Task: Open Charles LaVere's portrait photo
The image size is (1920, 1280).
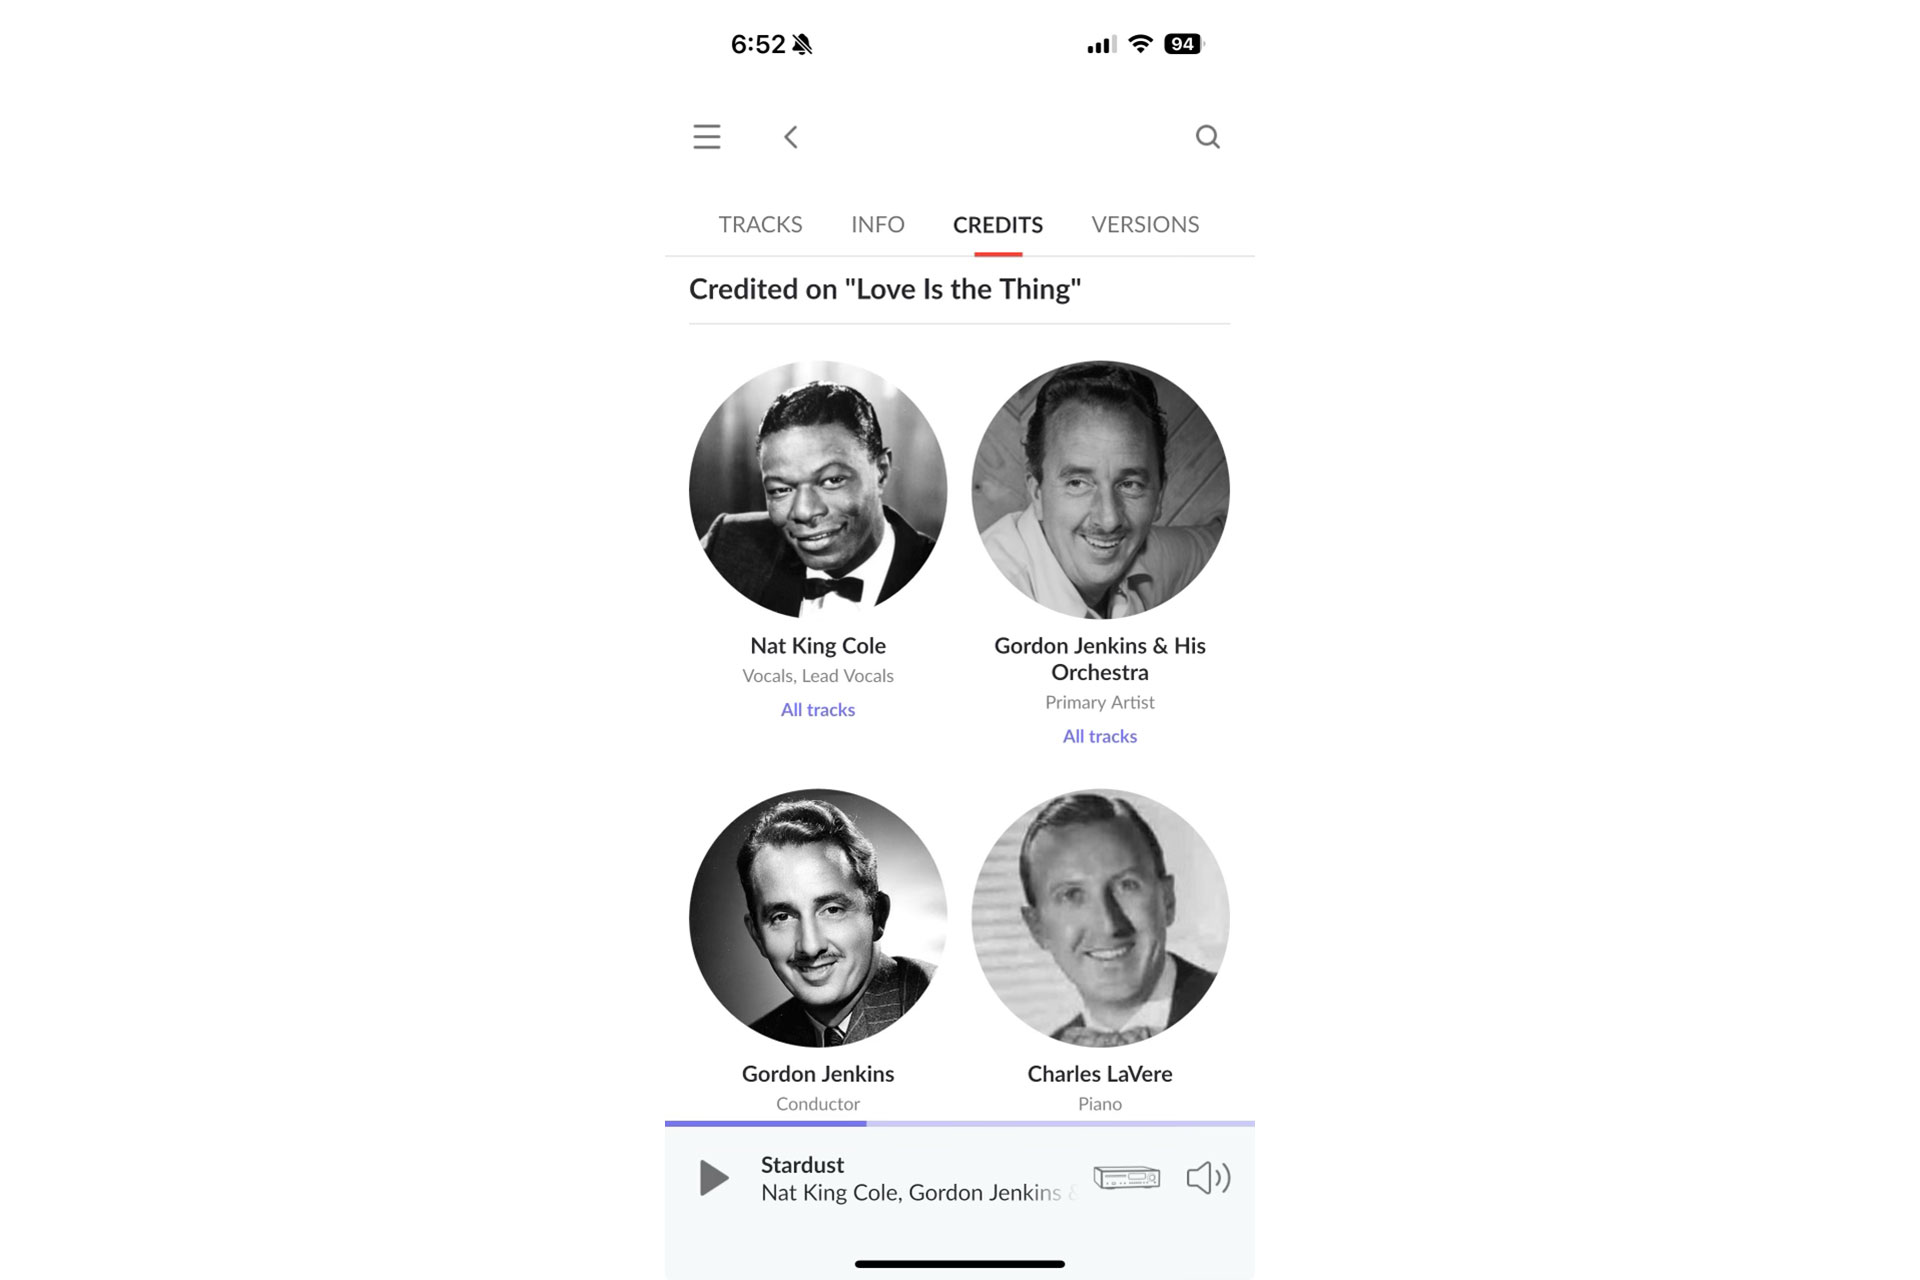Action: tap(1100, 918)
